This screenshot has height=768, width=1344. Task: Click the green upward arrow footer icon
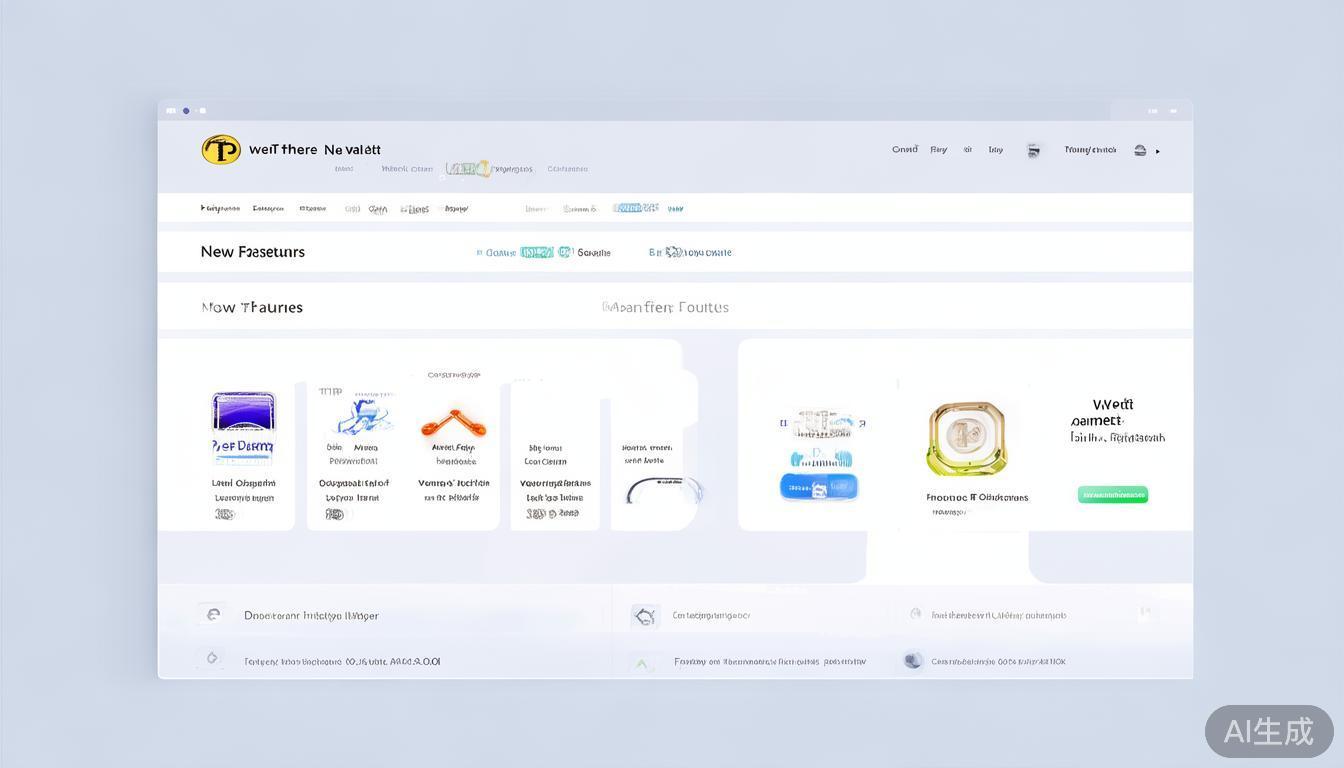(x=641, y=662)
